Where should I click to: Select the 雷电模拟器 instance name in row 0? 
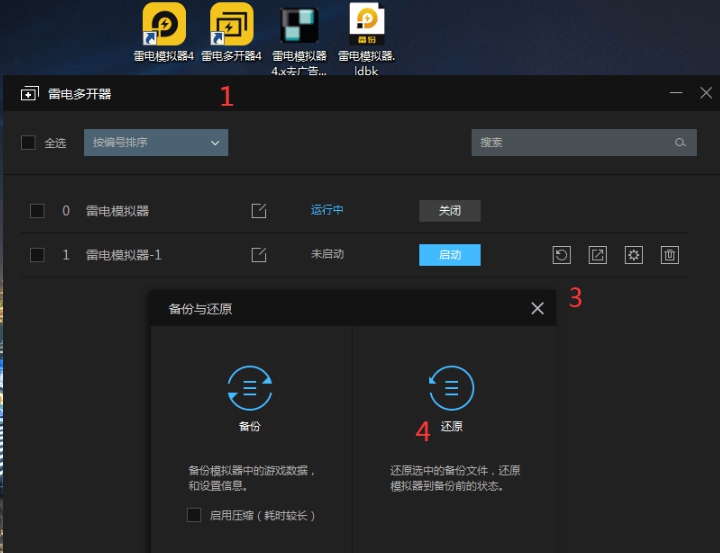point(118,211)
